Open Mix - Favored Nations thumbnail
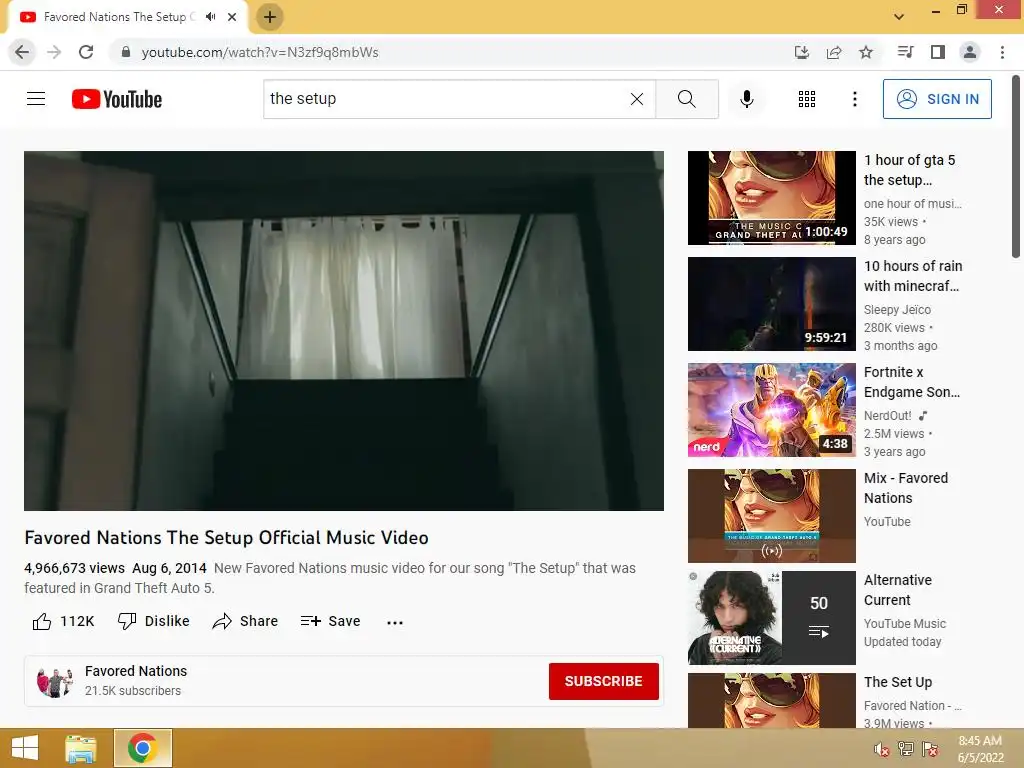The width and height of the screenshot is (1024, 768). (x=771, y=515)
